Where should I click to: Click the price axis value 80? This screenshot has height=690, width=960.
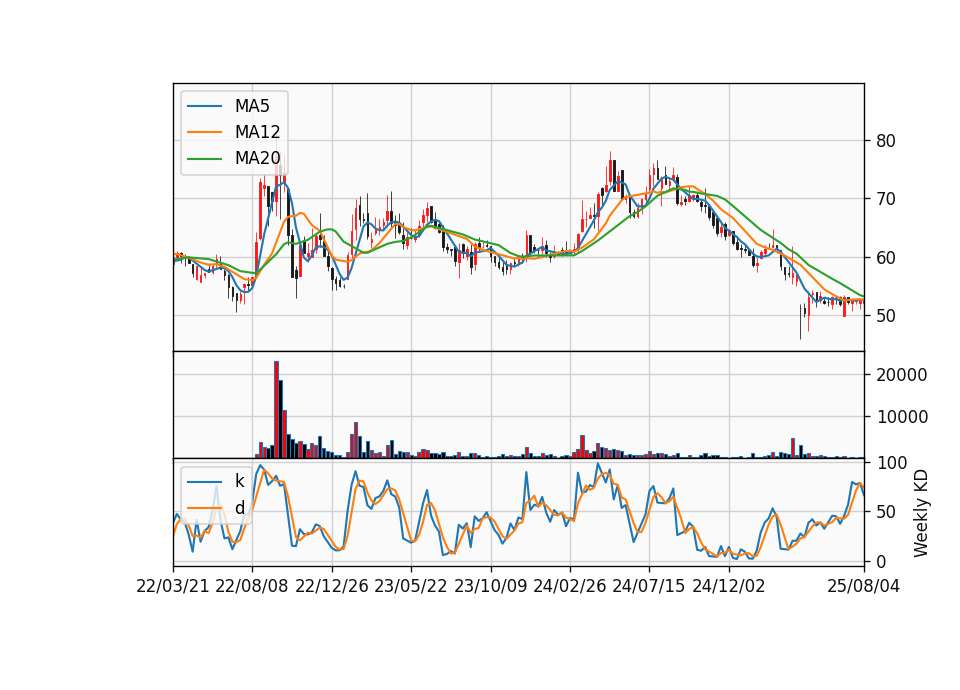coord(886,141)
